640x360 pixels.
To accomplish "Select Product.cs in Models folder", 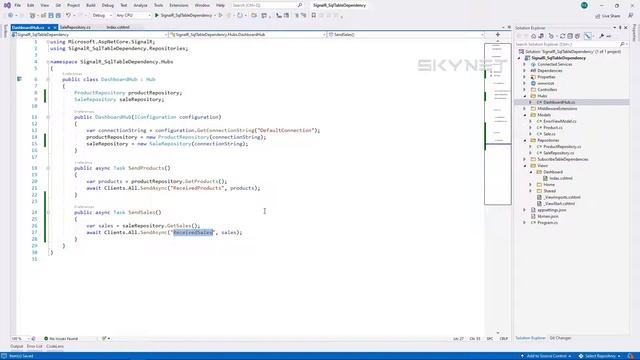I will point(553,127).
